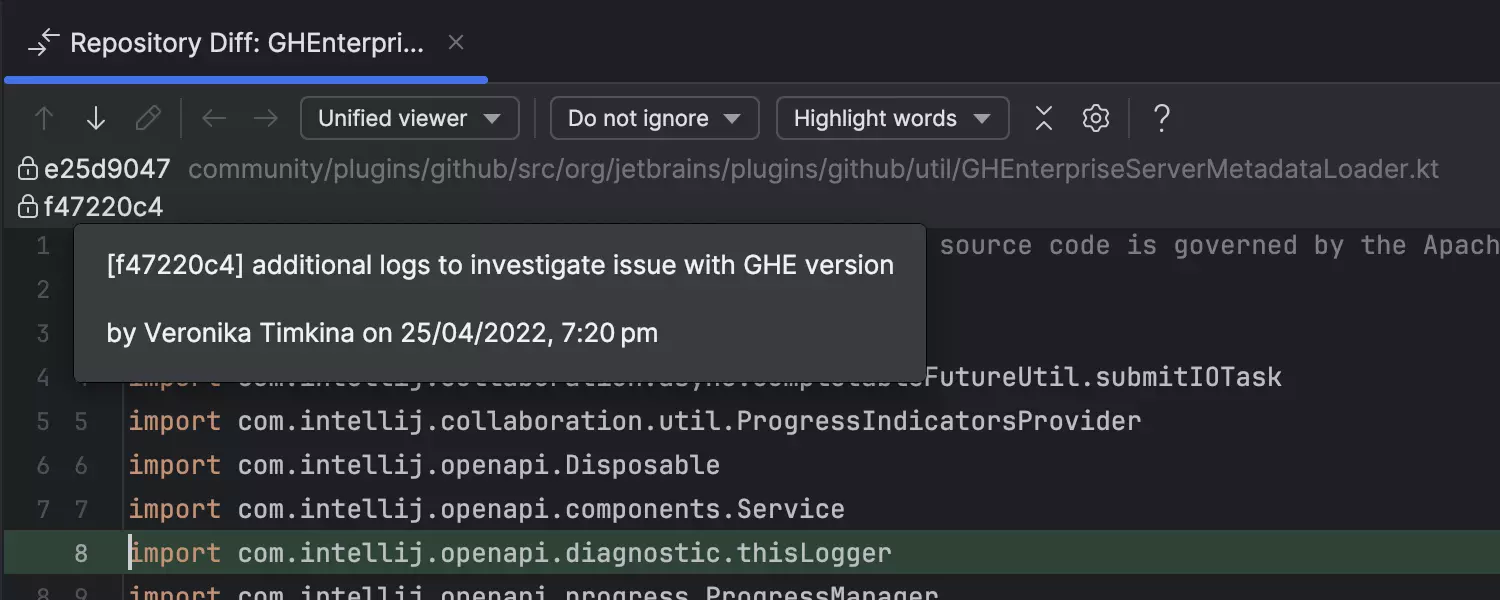Click lock icon beside e25d9047
The image size is (1500, 600).
[x=28, y=169]
